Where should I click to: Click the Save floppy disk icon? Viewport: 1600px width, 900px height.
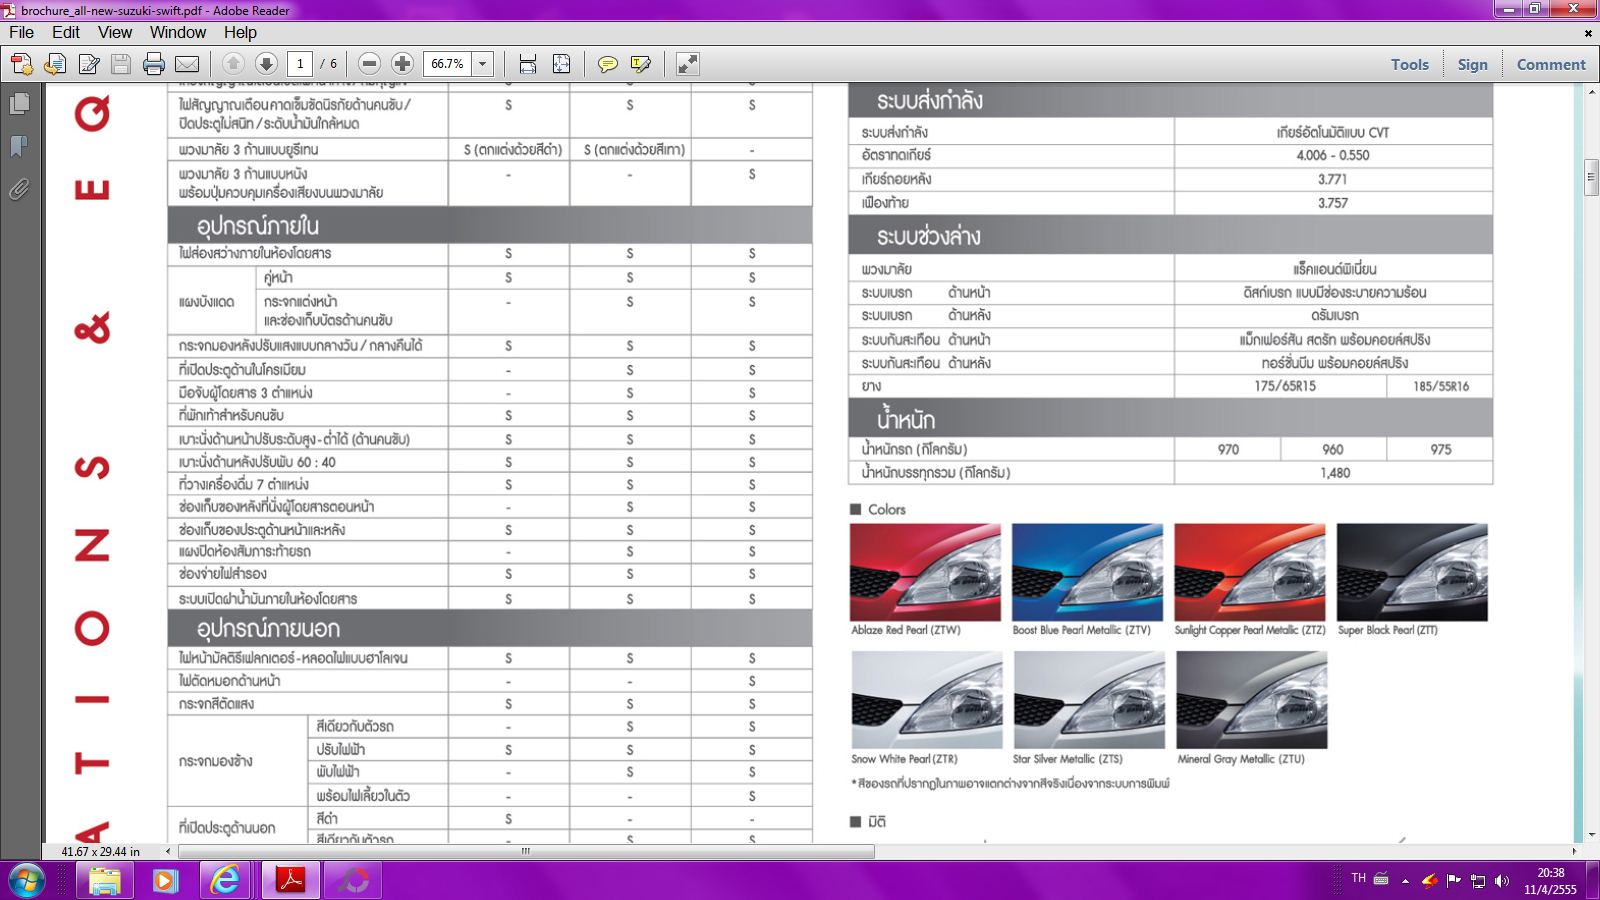(121, 65)
